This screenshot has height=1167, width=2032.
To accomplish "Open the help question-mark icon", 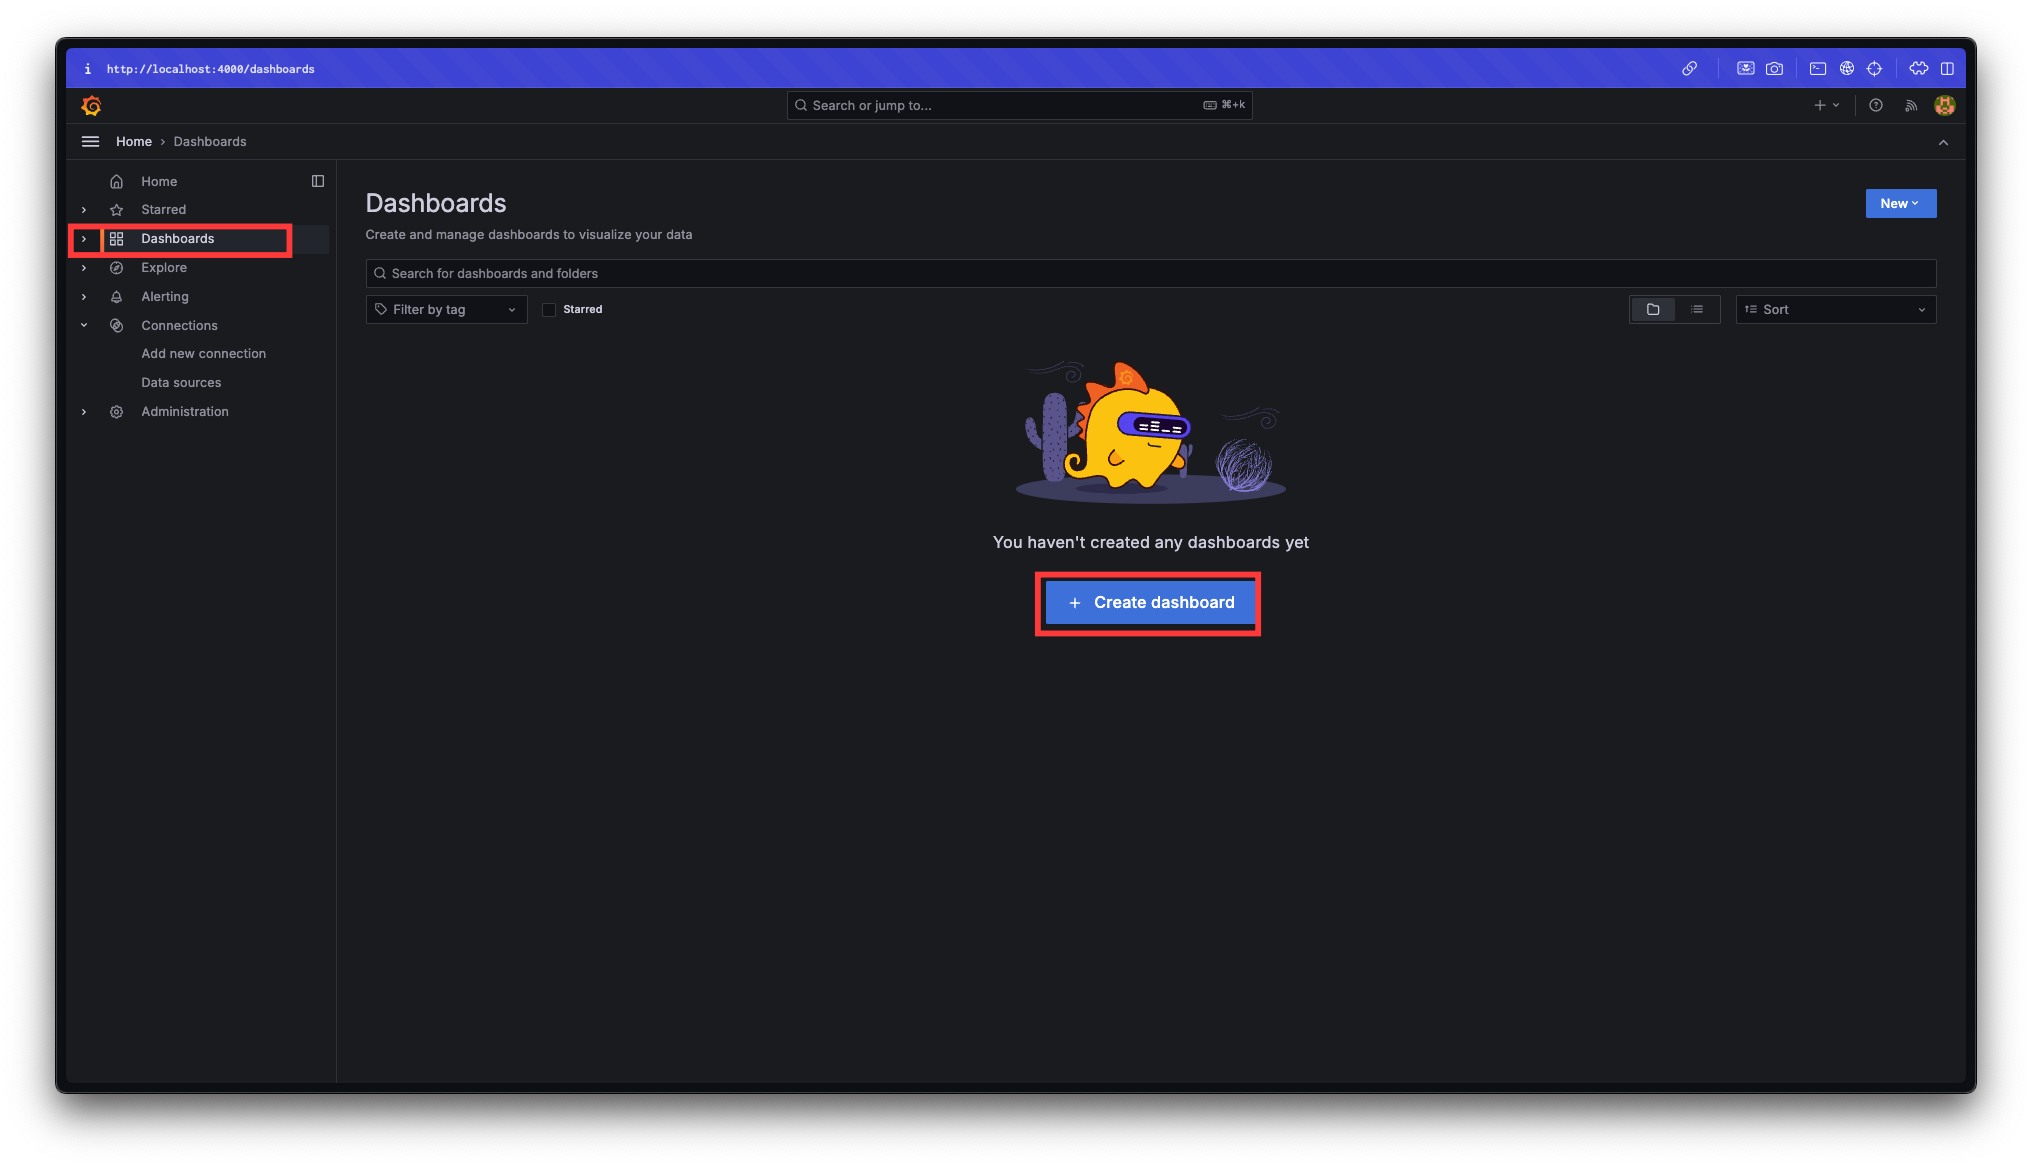I will coord(1876,105).
